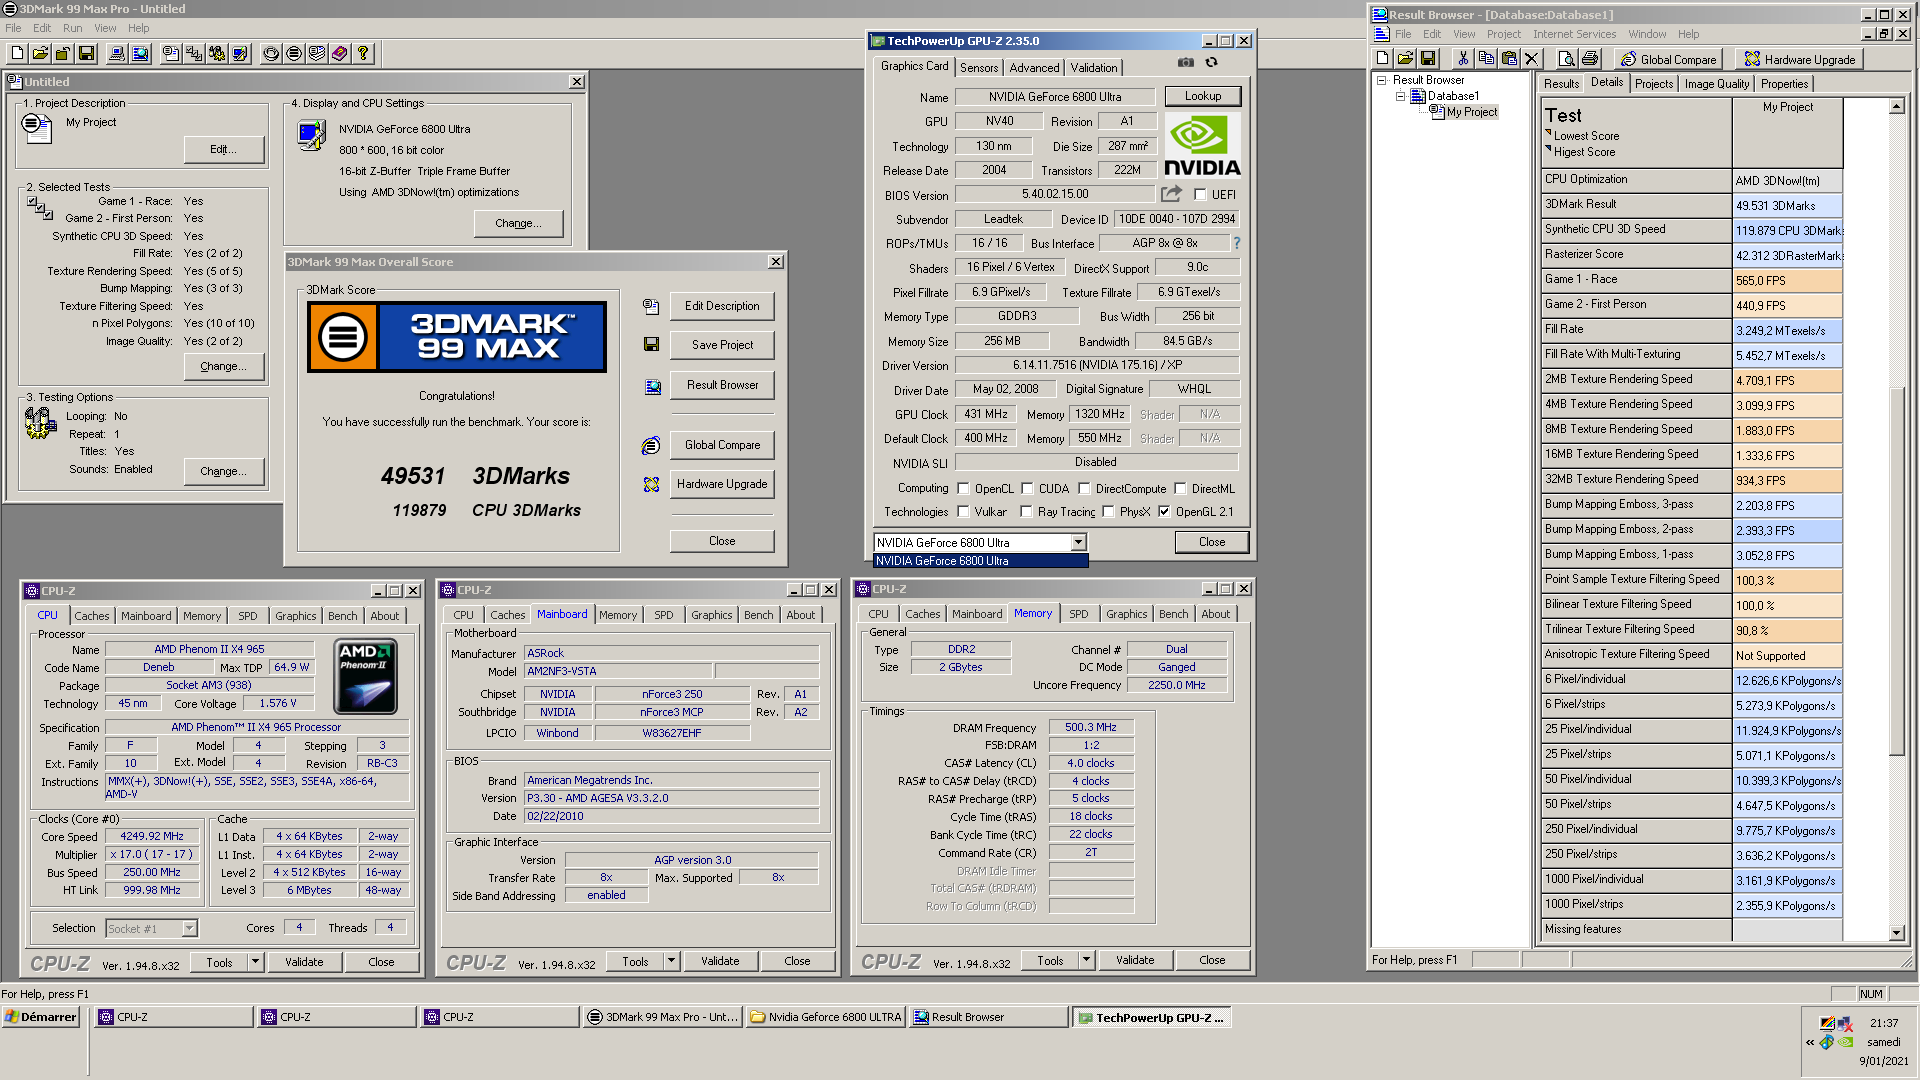Click the Save icon in Result Browser toolbar
This screenshot has height=1080, width=1920.
point(1428,59)
